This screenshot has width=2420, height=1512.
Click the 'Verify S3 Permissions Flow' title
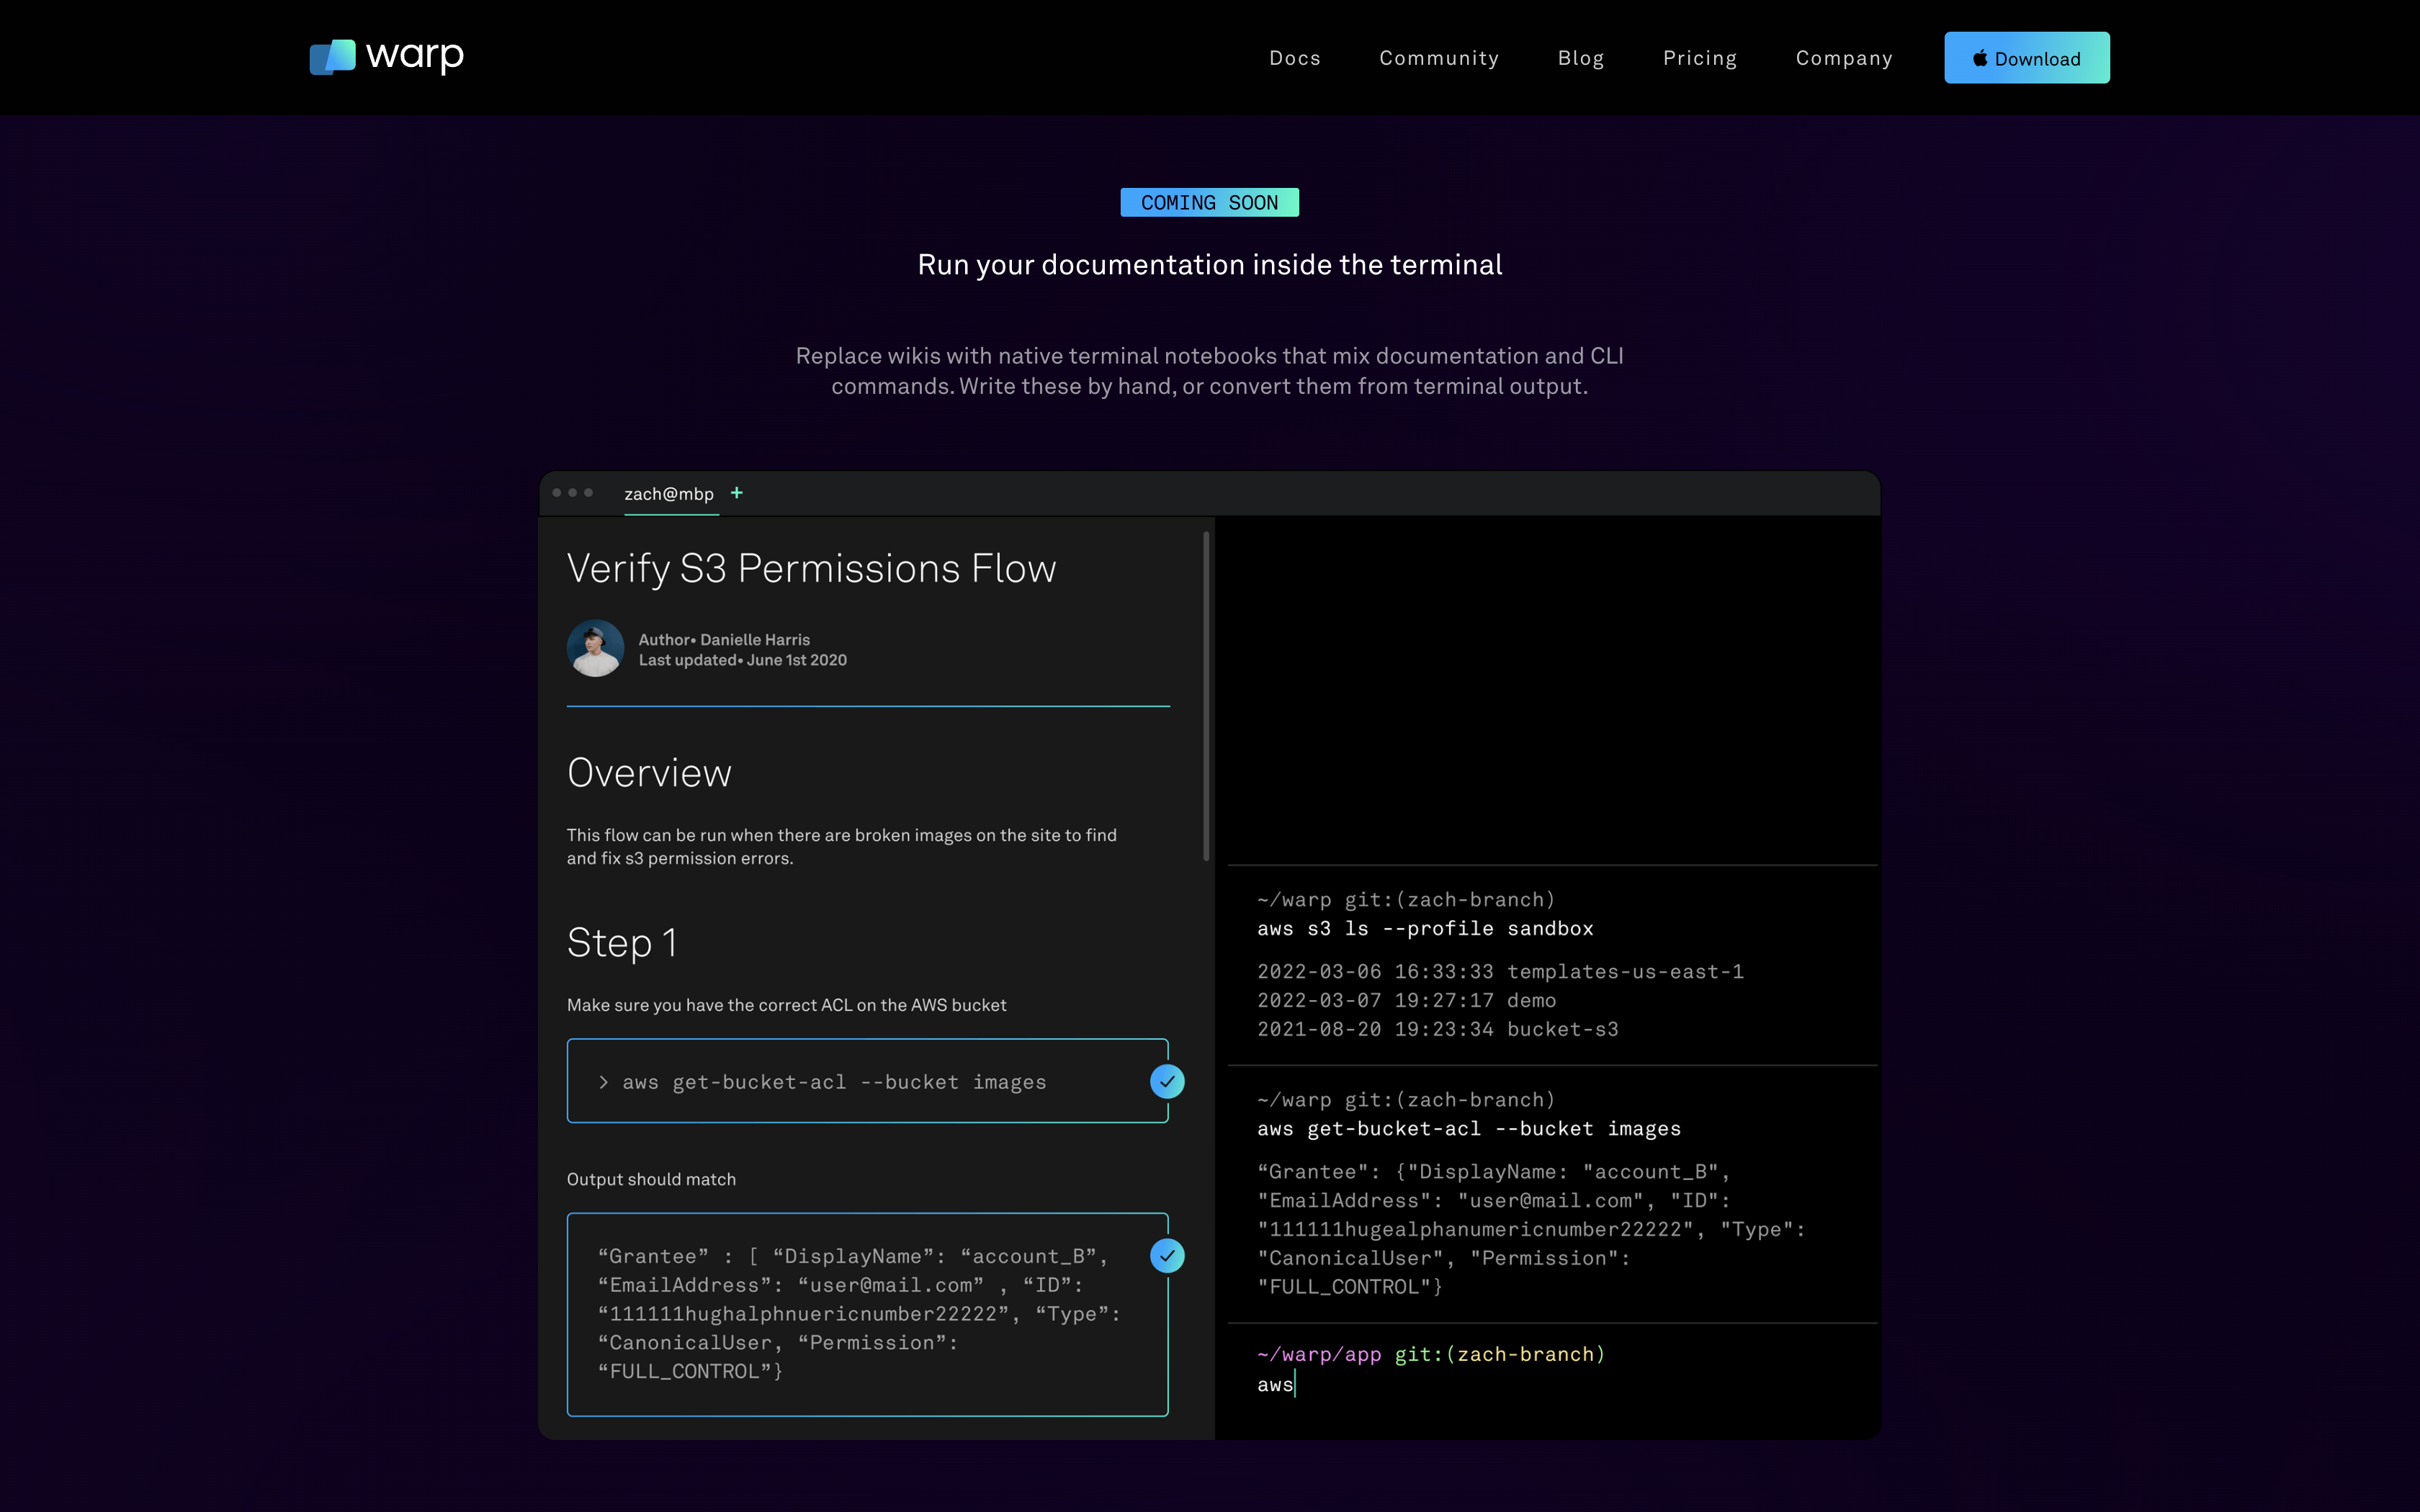811,568
